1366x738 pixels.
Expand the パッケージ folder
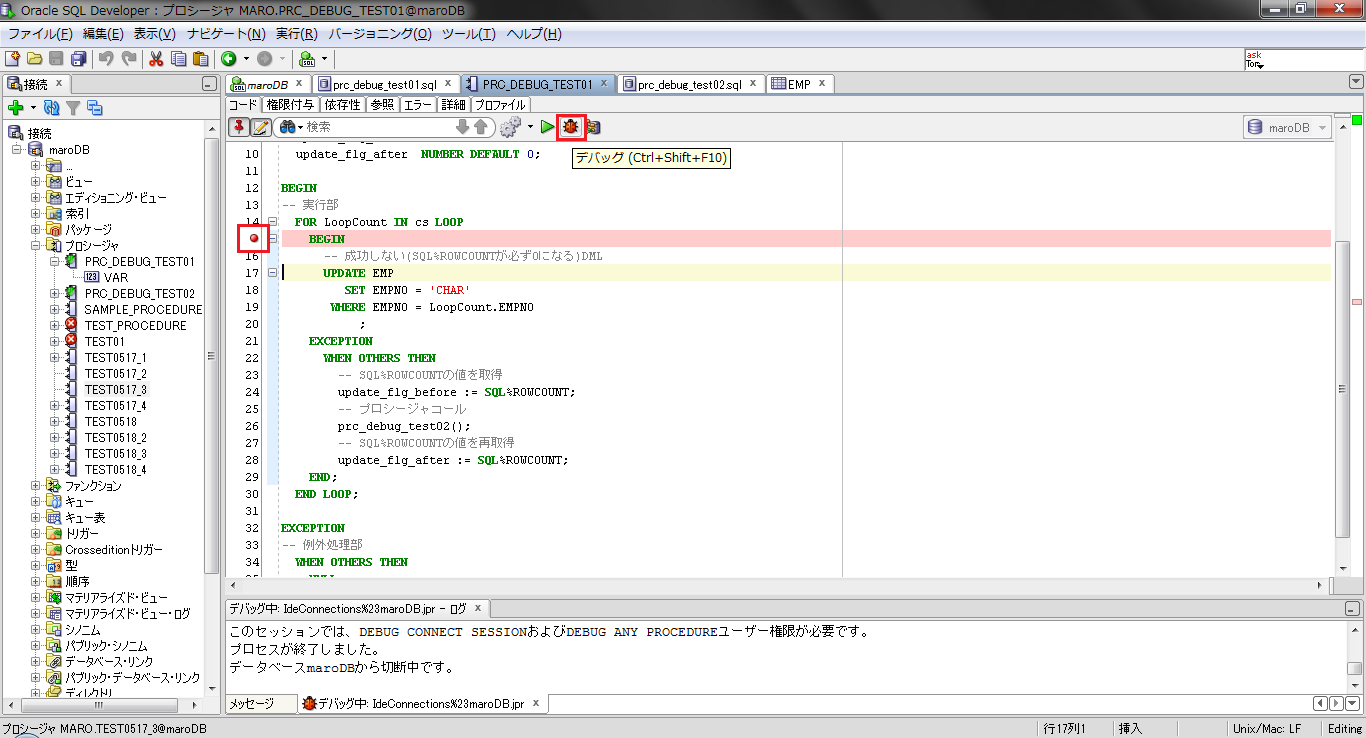36,230
